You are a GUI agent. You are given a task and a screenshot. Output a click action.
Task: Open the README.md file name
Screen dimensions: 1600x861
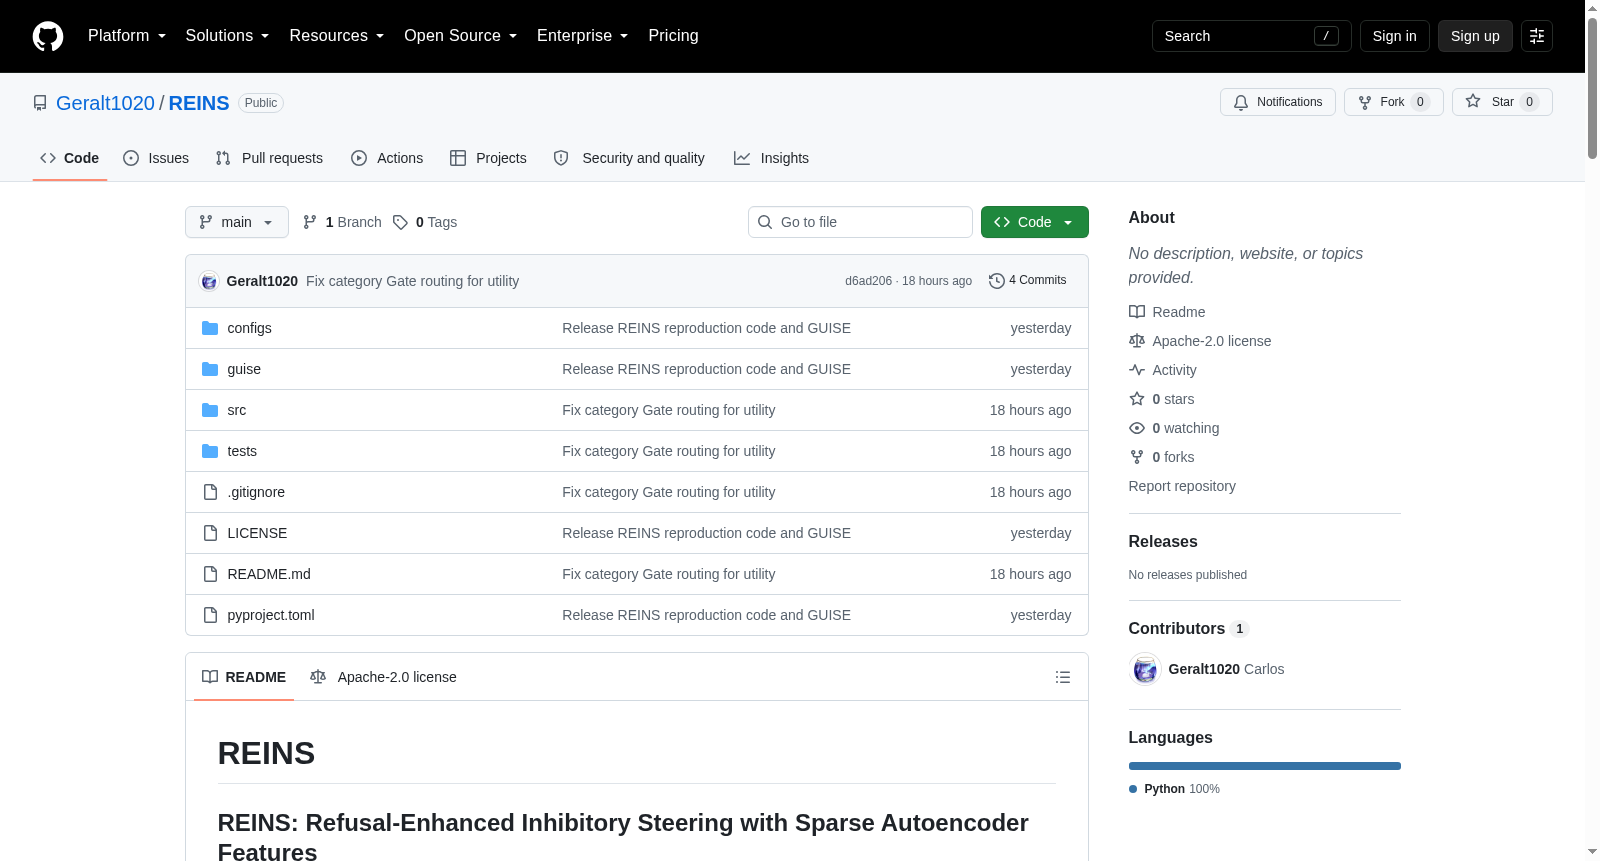point(269,574)
